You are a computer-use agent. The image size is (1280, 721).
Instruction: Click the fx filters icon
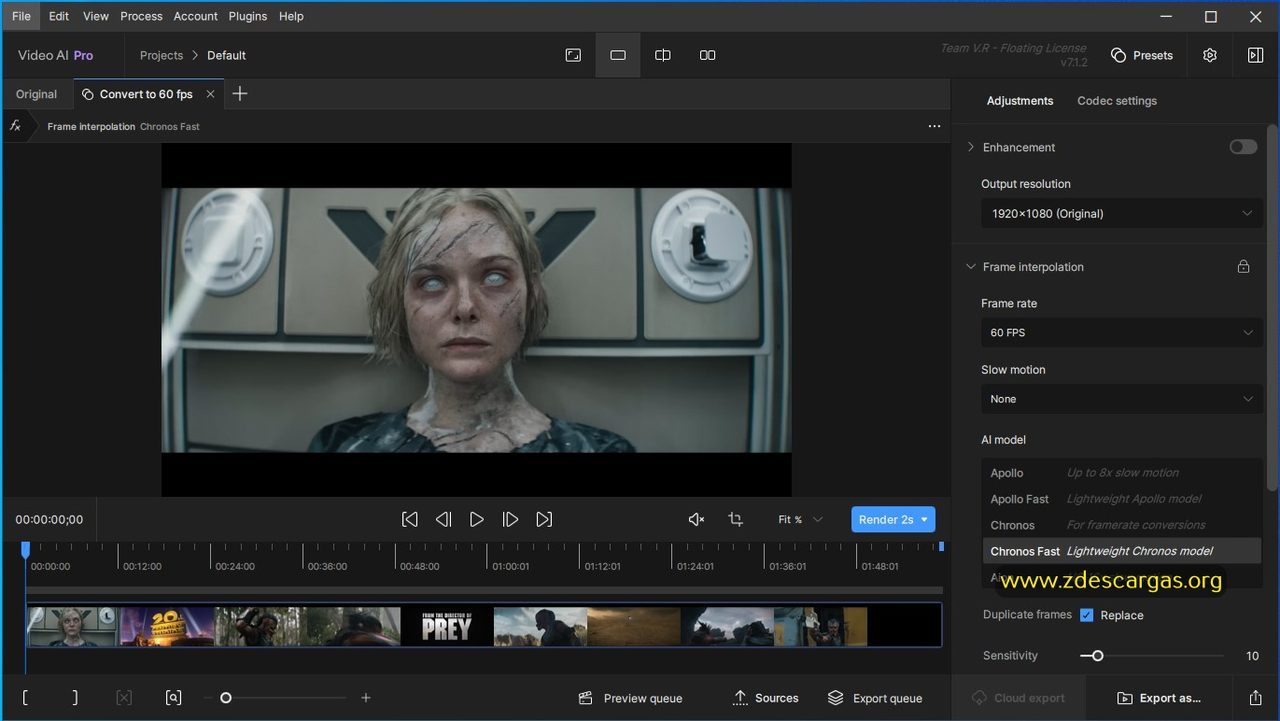point(16,126)
